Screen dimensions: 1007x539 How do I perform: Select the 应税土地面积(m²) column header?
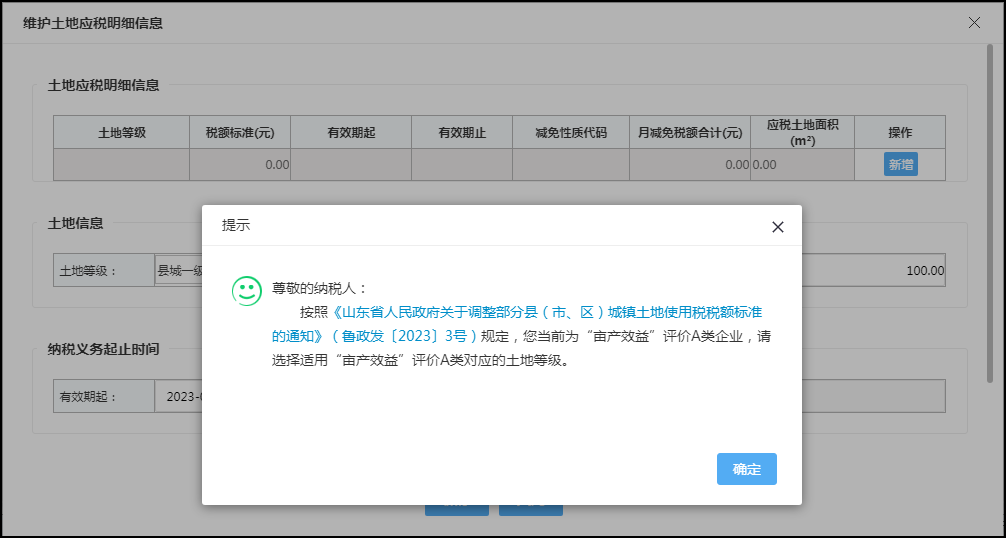pyautogui.click(x=803, y=132)
